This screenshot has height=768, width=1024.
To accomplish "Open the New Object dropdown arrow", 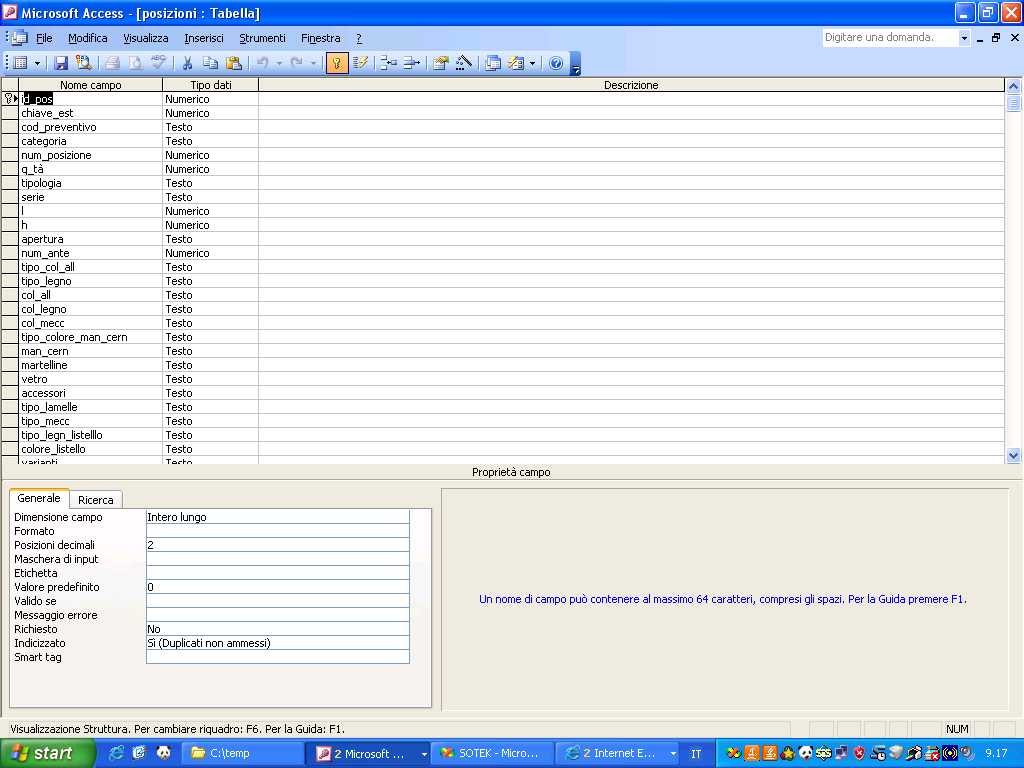I will pyautogui.click(x=532, y=63).
